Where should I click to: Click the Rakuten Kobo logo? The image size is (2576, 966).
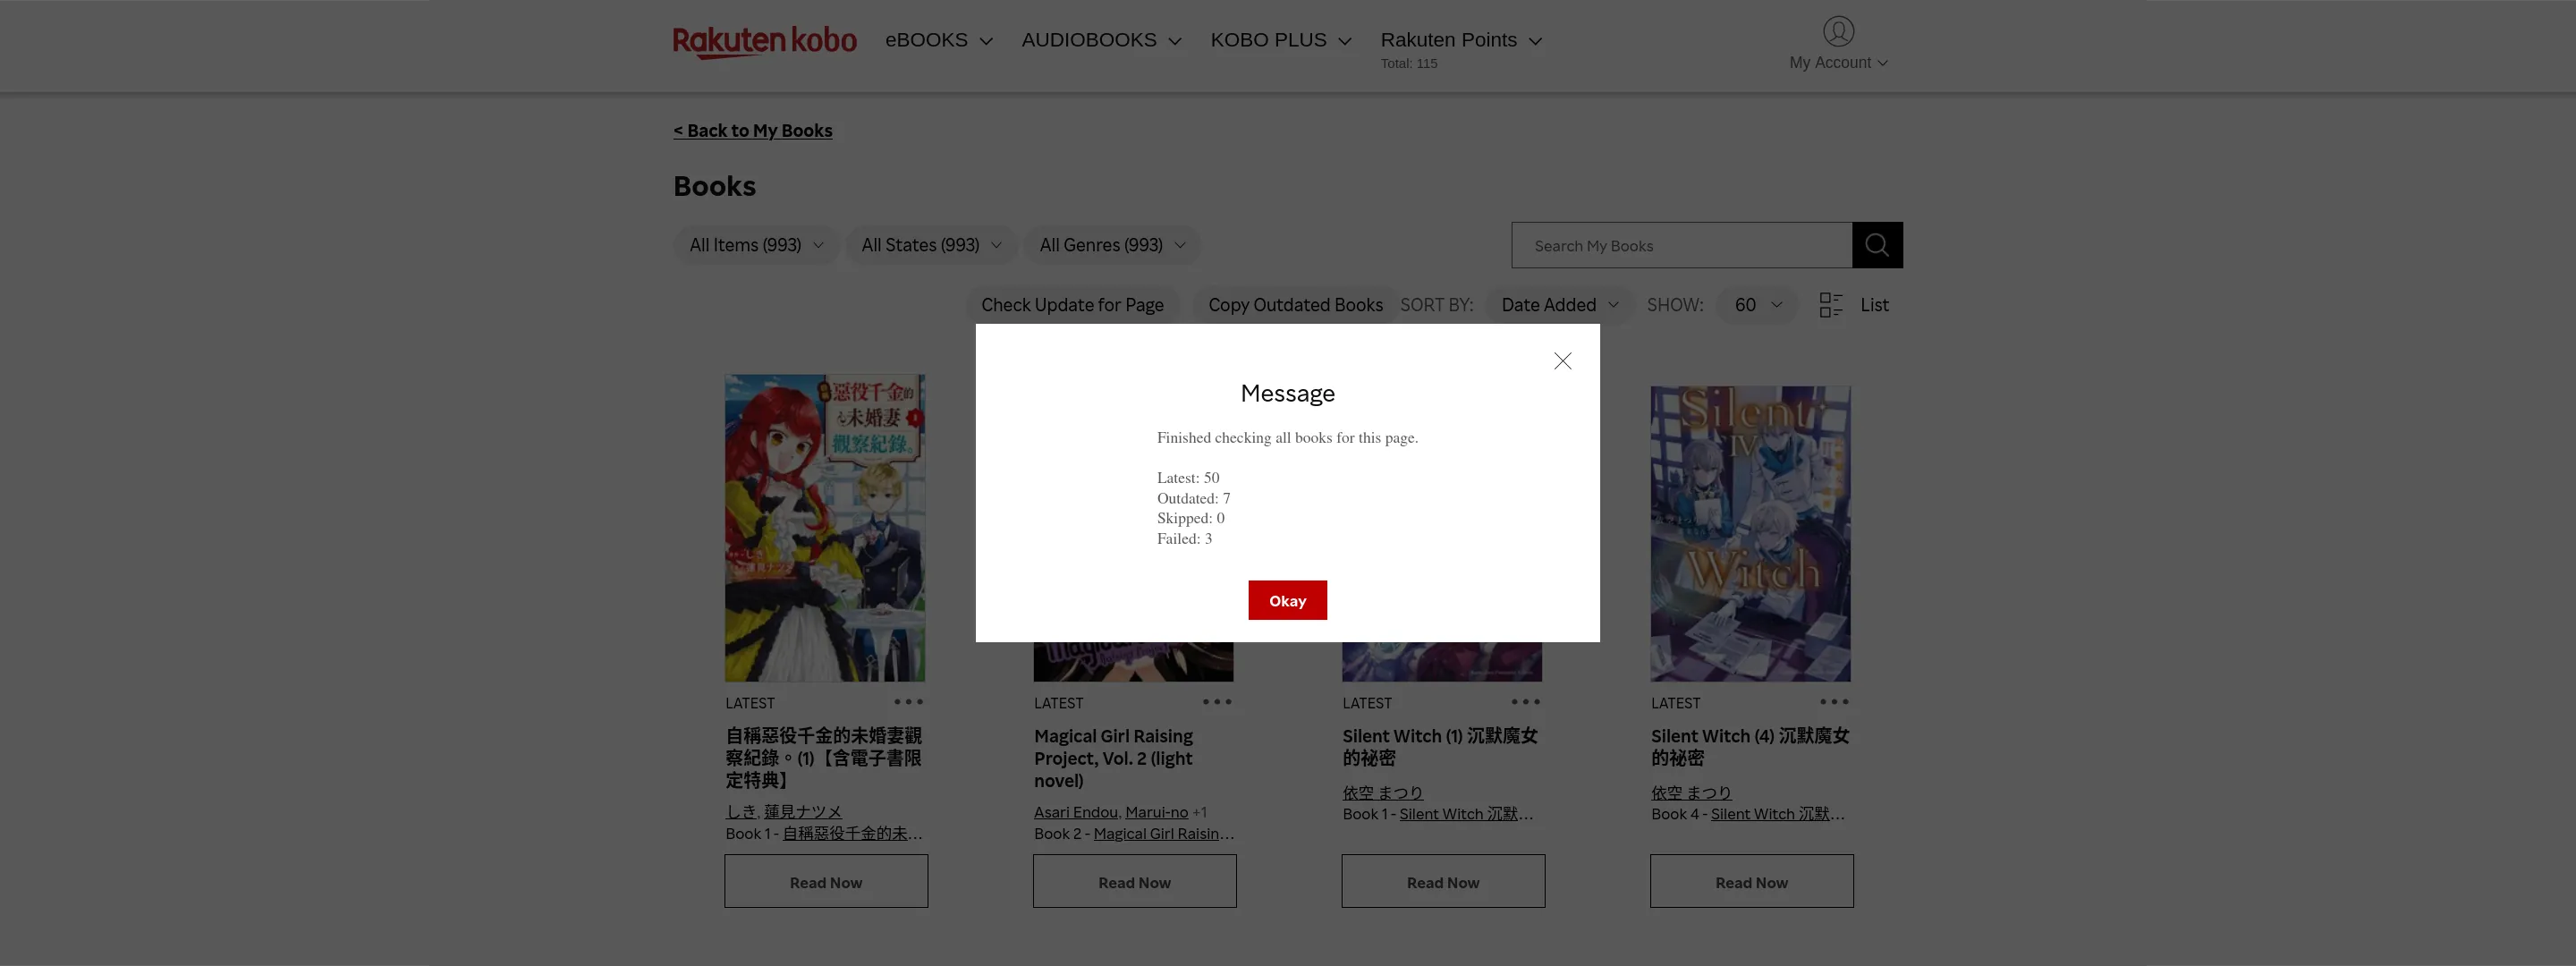[x=765, y=40]
